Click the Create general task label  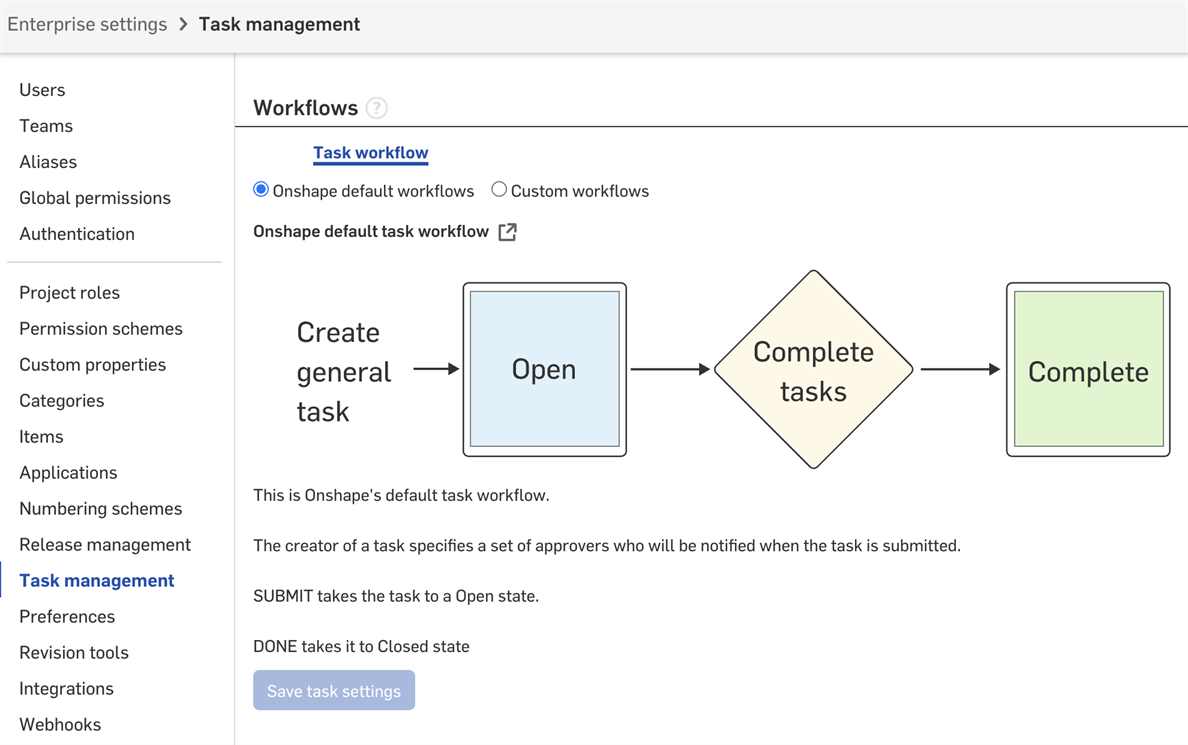344,371
